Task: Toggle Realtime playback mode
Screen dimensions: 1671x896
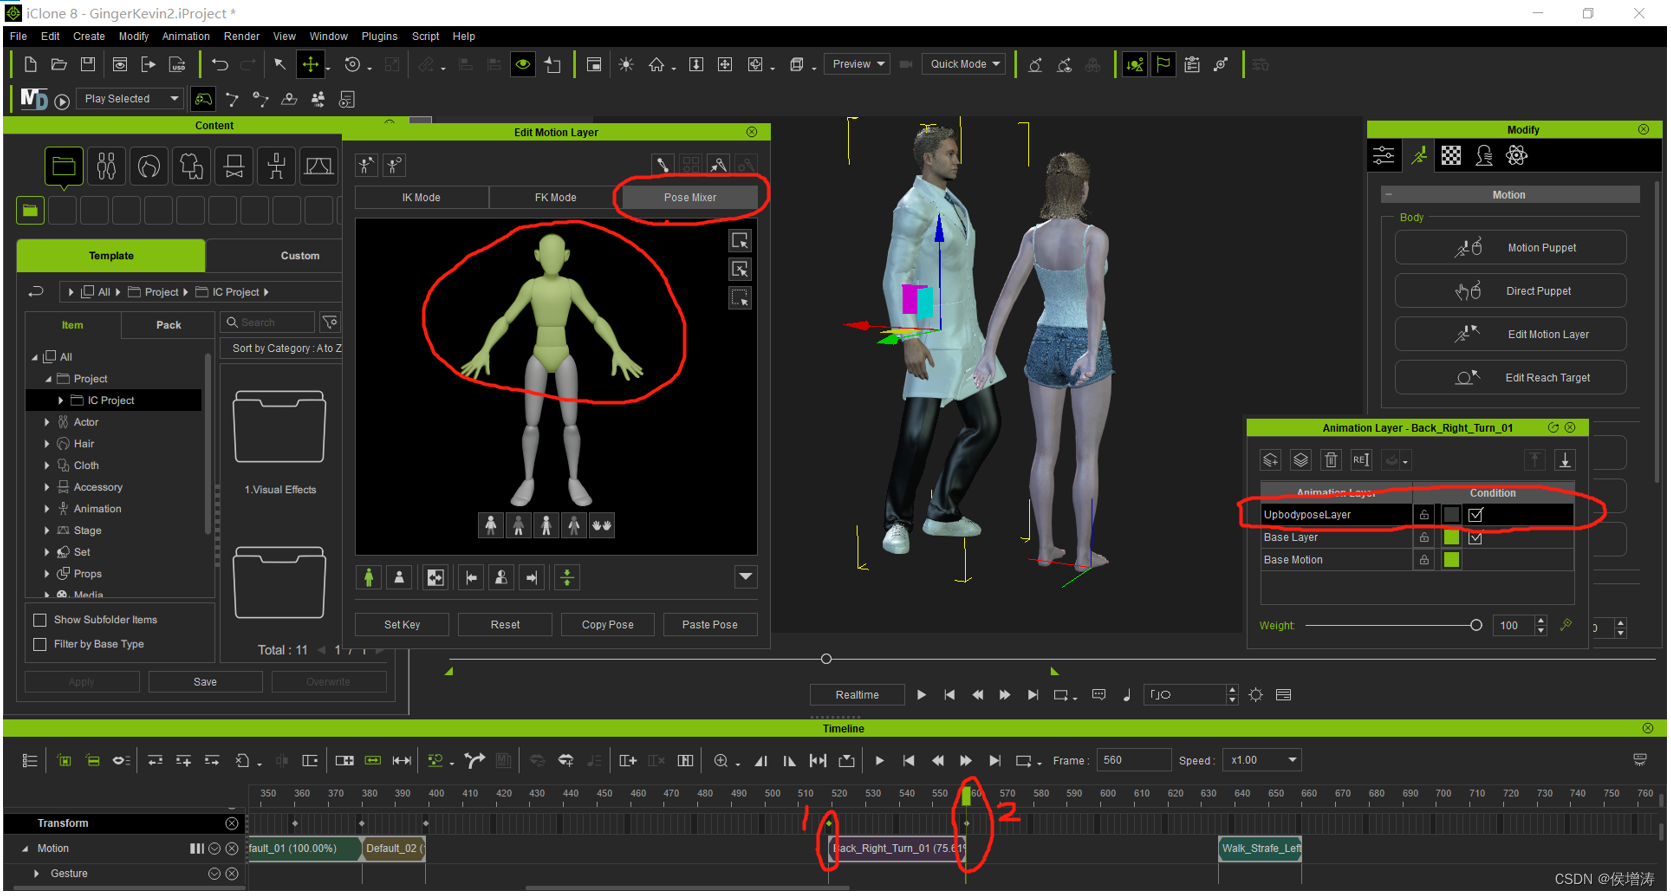Action: click(x=857, y=695)
